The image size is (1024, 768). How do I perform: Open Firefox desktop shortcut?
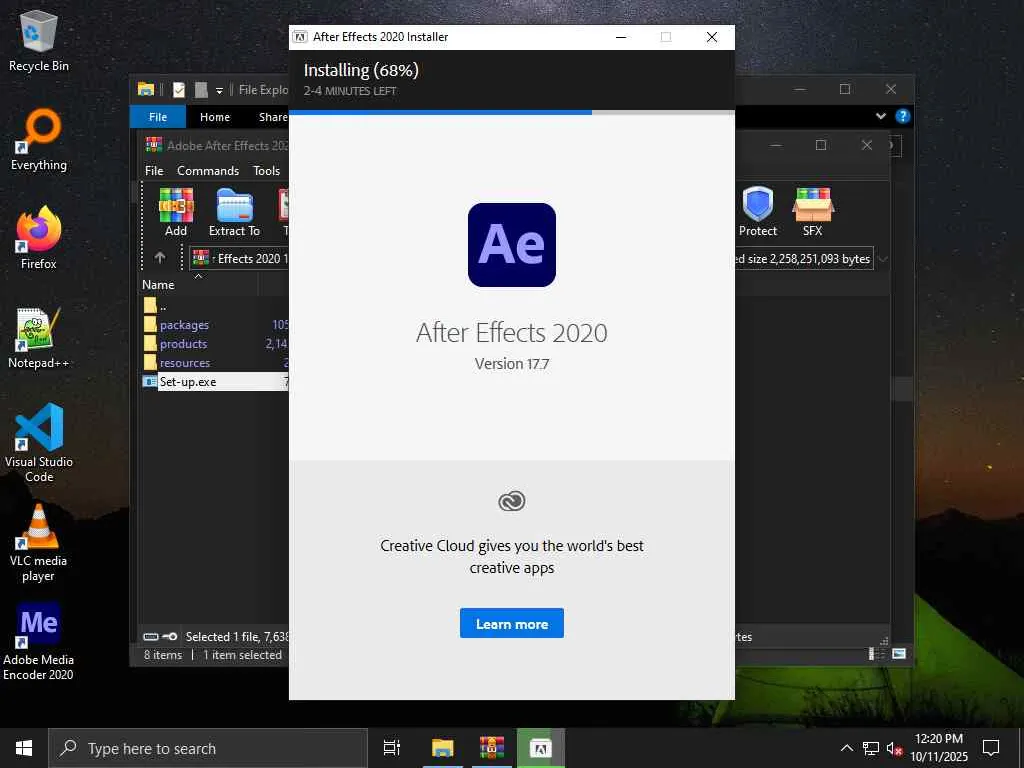click(x=39, y=238)
